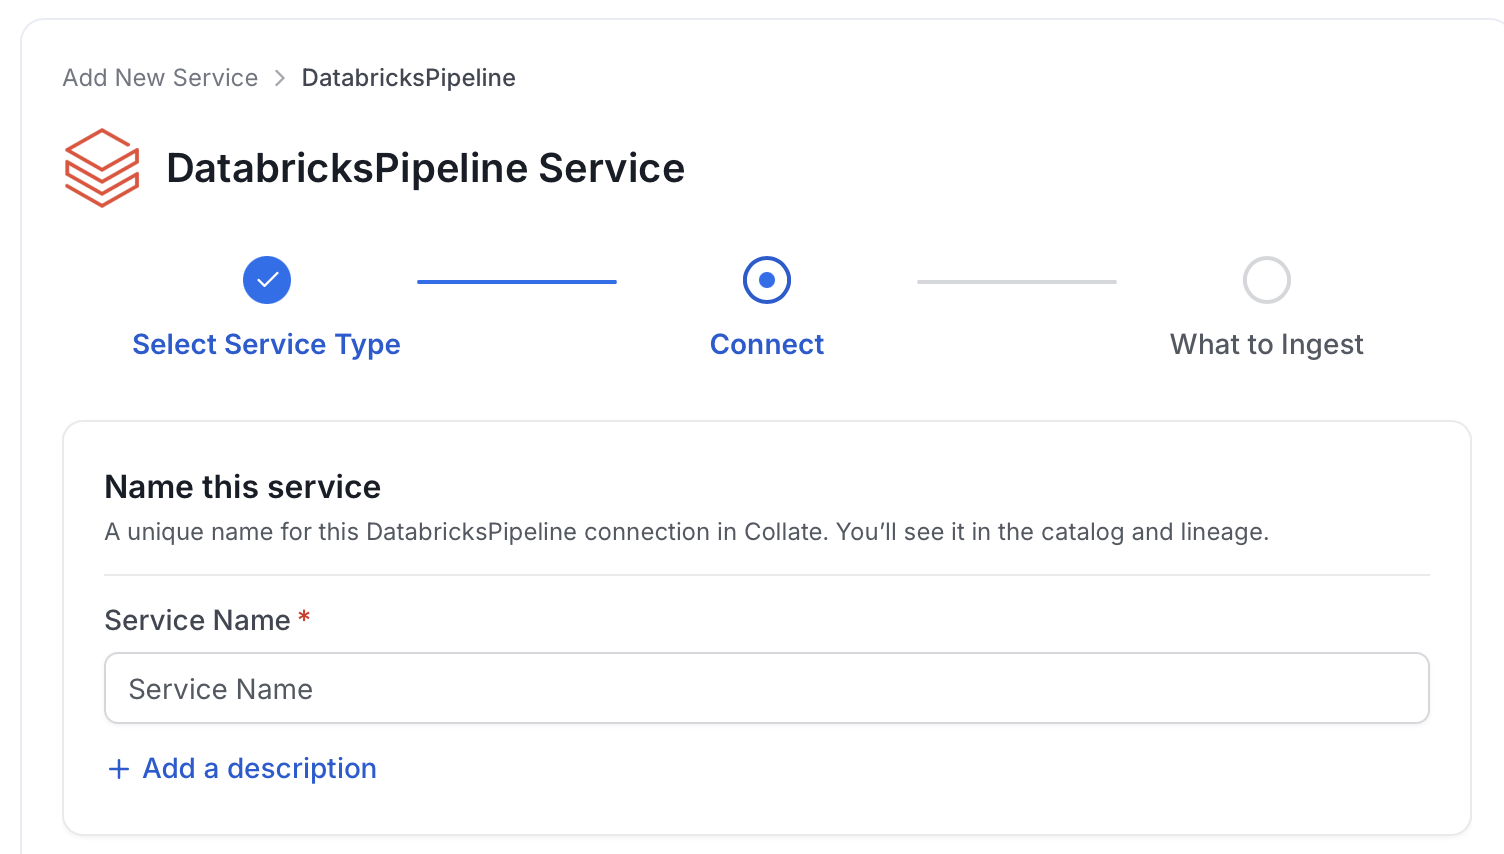Click the What to Ingest step circle
This screenshot has width=1504, height=854.
1267,280
